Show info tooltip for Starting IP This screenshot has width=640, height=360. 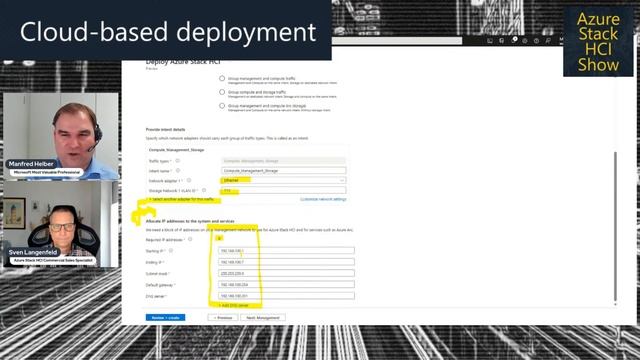point(171,251)
